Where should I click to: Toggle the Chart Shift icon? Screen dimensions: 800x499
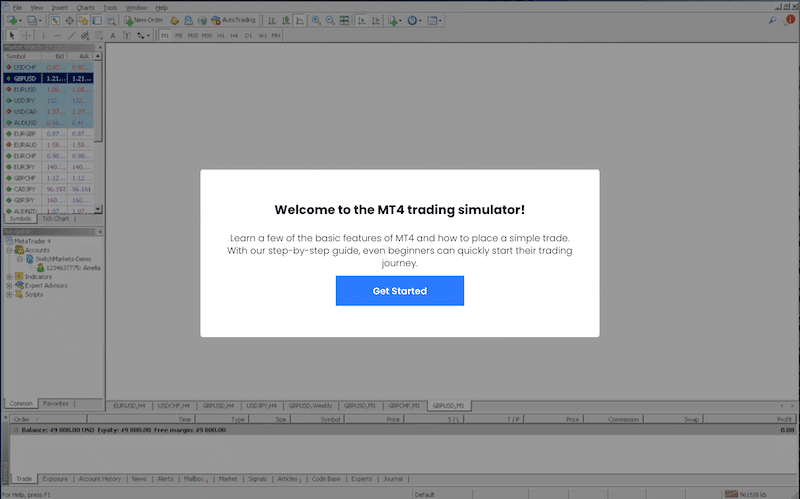click(x=376, y=20)
